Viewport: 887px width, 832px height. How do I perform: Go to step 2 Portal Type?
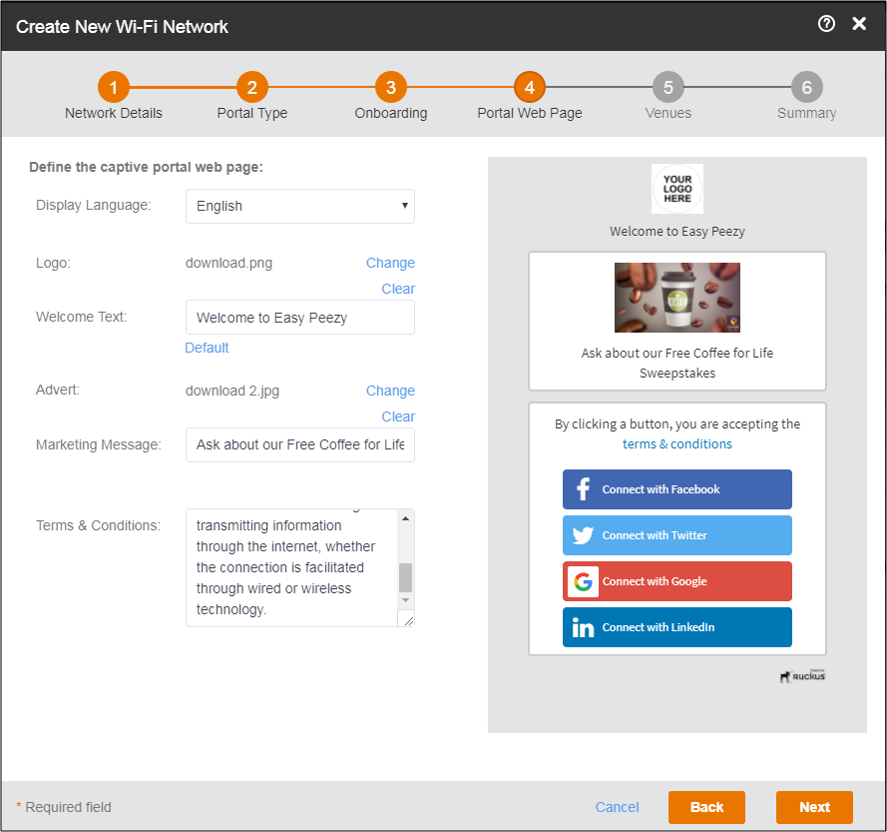252,88
